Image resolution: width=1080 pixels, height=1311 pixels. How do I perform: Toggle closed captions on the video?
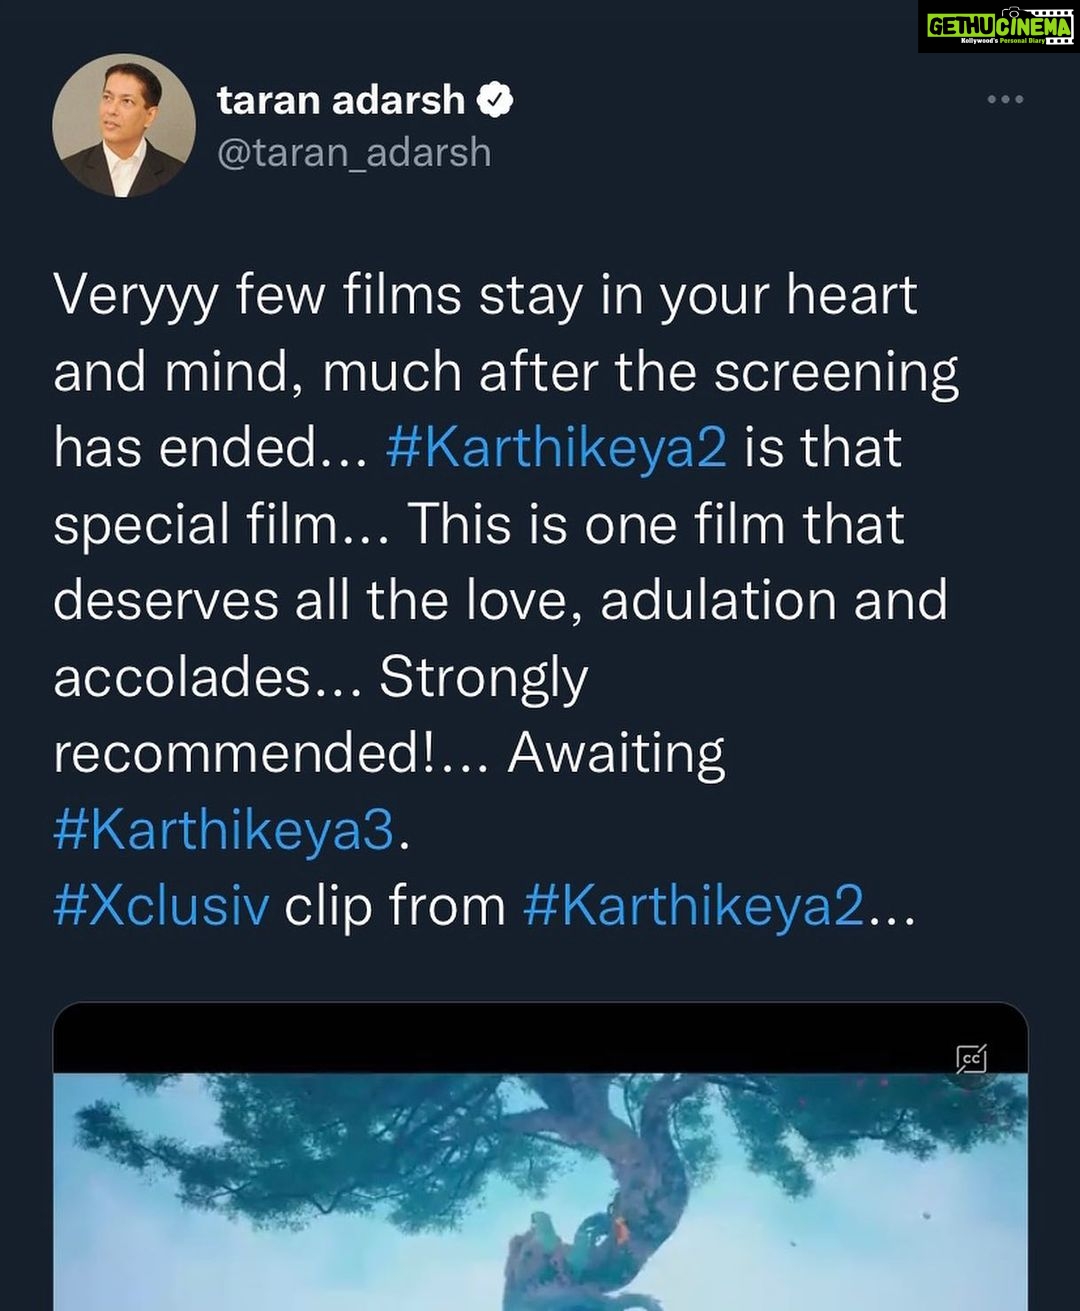pyautogui.click(x=971, y=1058)
